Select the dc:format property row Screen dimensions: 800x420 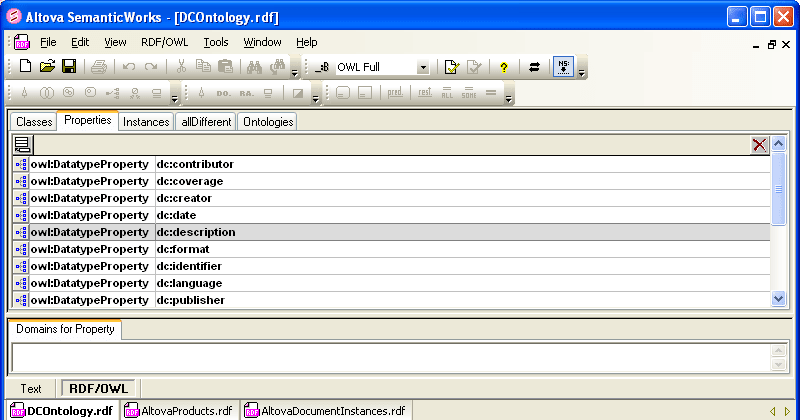tap(391, 249)
